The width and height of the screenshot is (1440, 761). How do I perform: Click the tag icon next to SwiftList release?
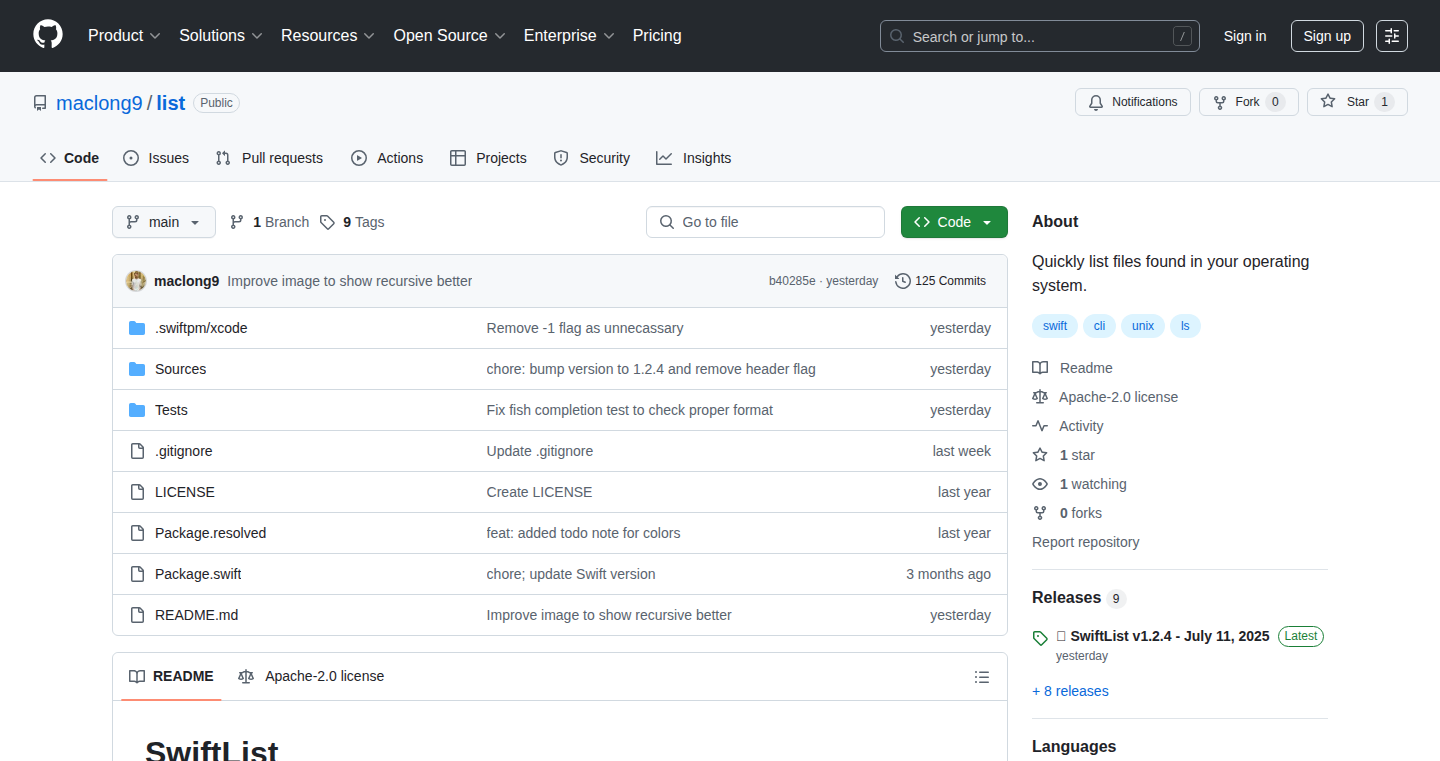(1040, 637)
